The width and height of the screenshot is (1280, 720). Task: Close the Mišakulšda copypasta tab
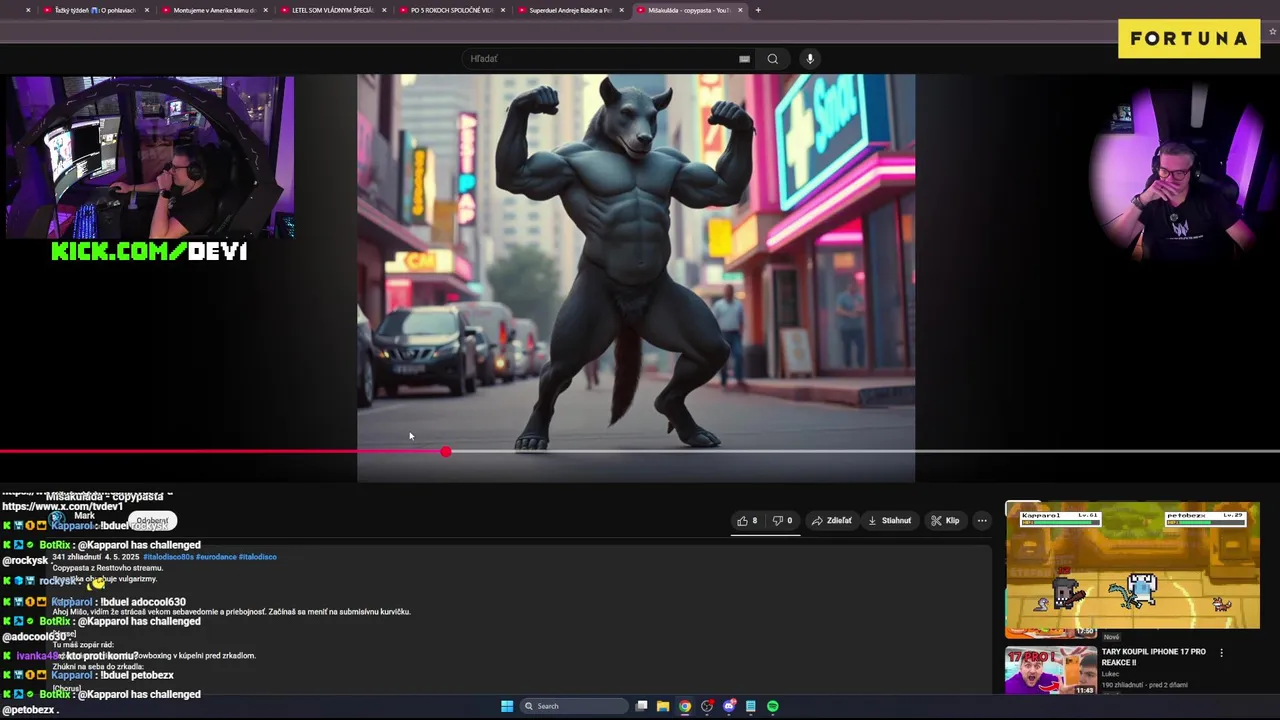tap(740, 10)
